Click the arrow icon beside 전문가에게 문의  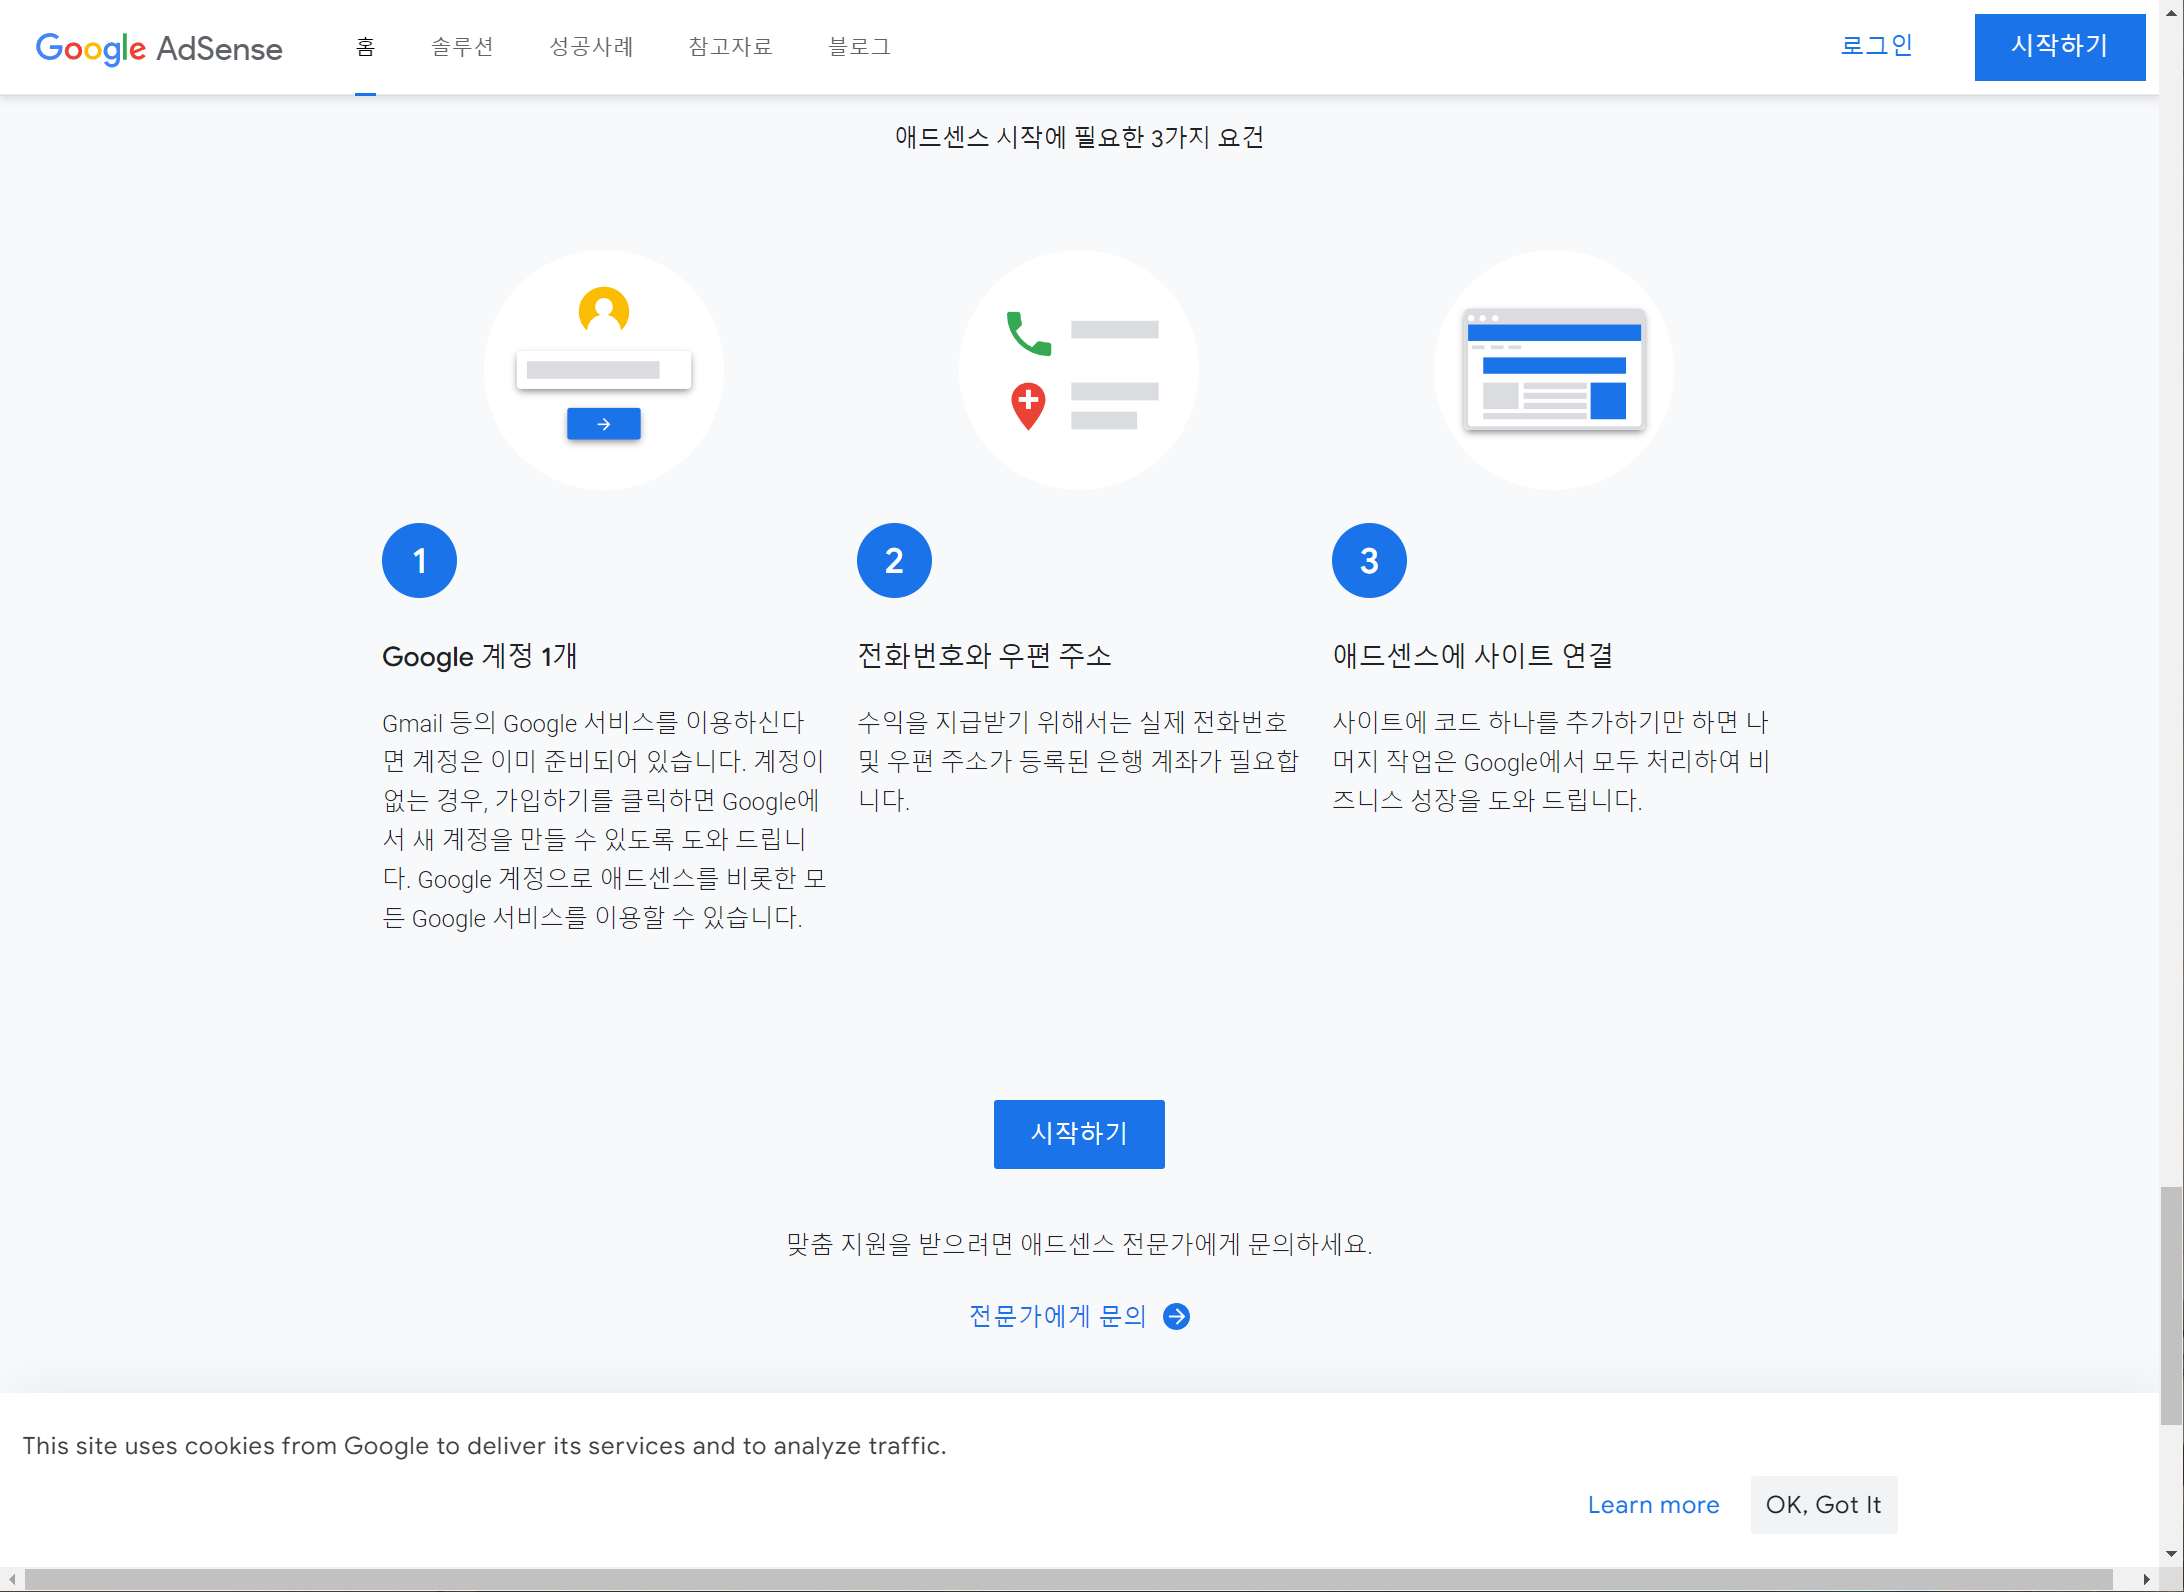(1177, 1317)
